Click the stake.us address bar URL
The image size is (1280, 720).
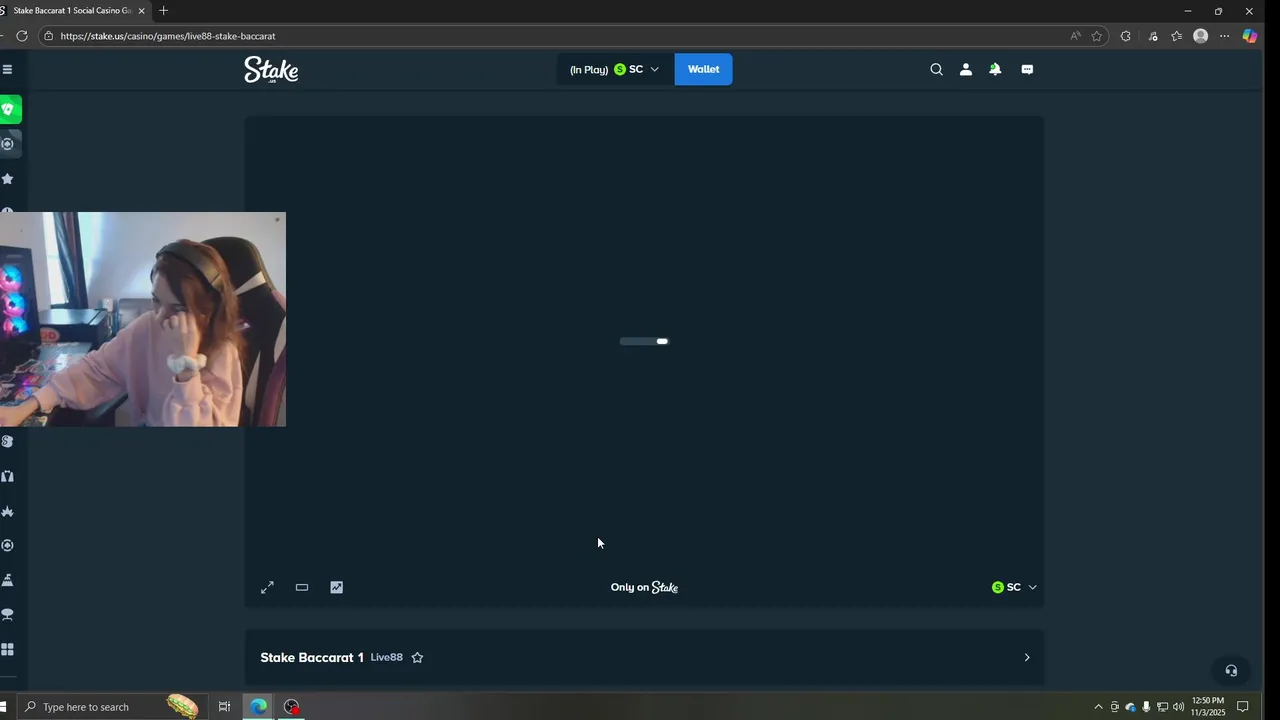(168, 36)
